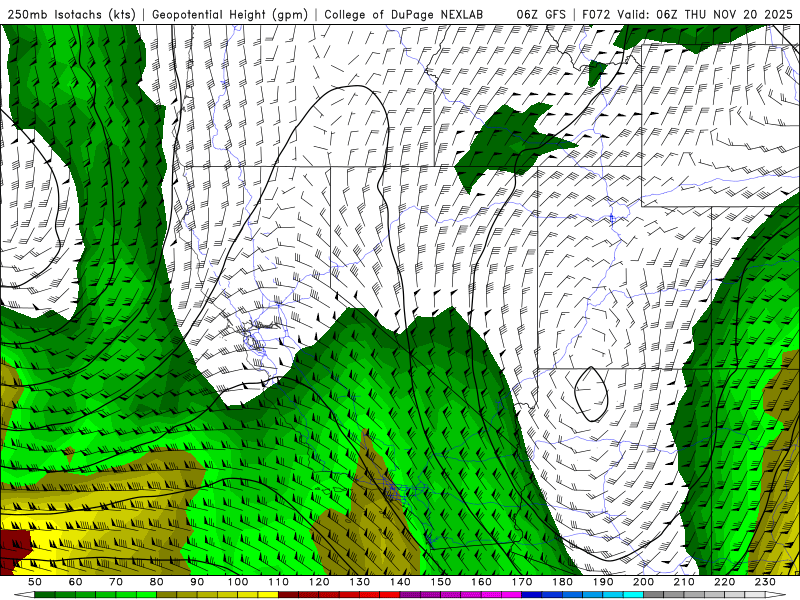The image size is (800, 600).
Task: Click the 200 value on the color scale
Action: 643,582
